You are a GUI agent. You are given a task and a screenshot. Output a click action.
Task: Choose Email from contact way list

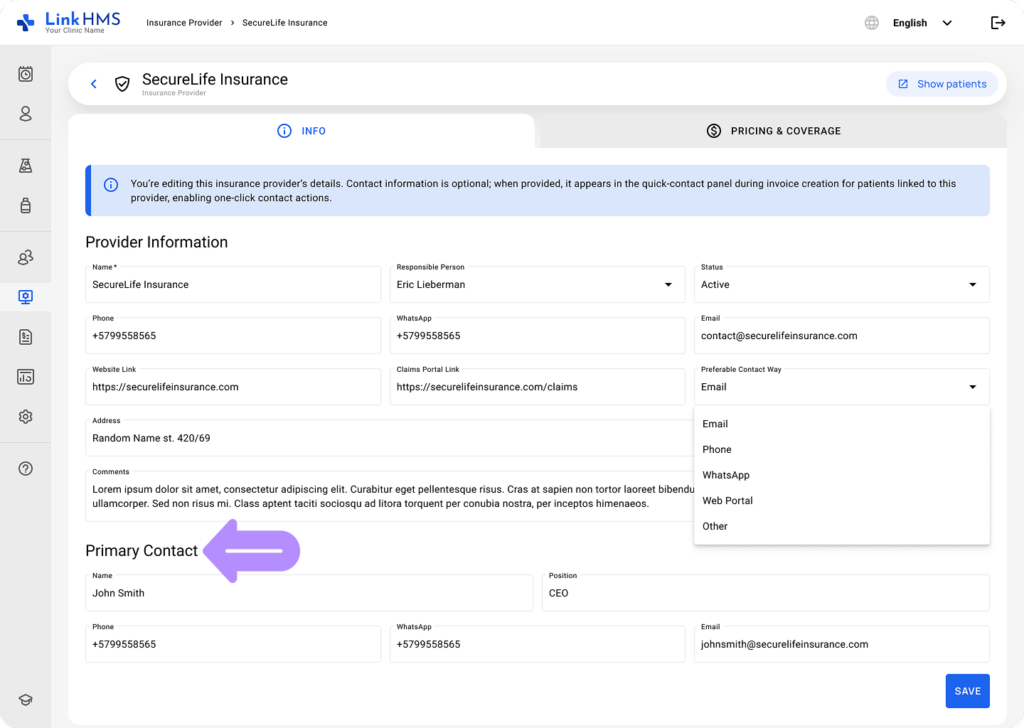click(x=841, y=424)
